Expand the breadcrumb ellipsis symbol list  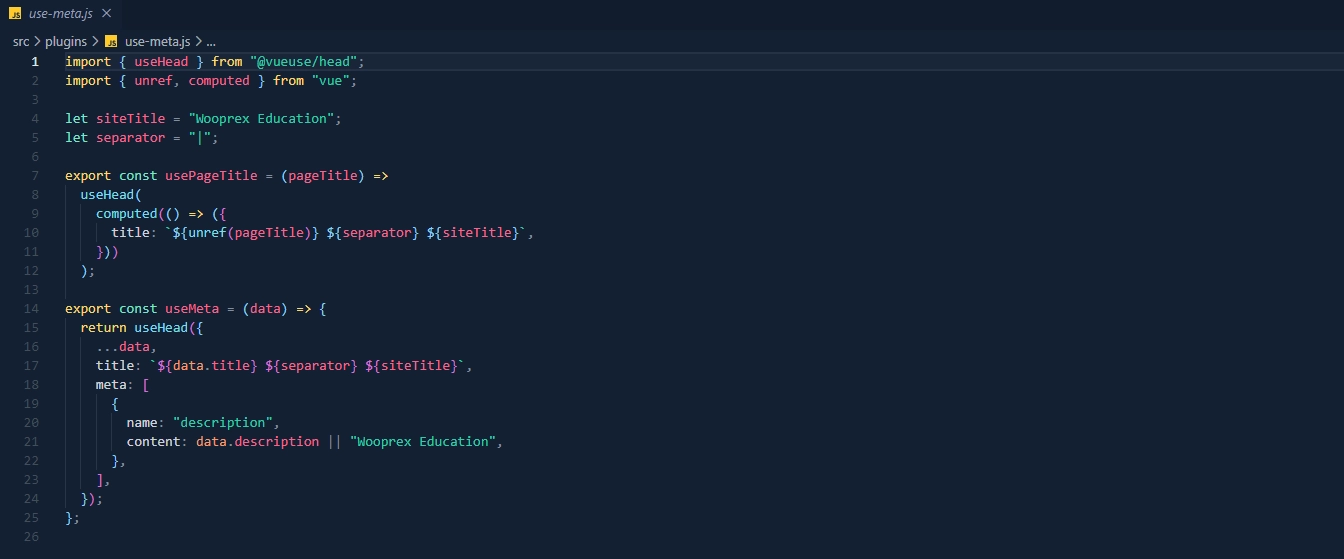[x=210, y=42]
